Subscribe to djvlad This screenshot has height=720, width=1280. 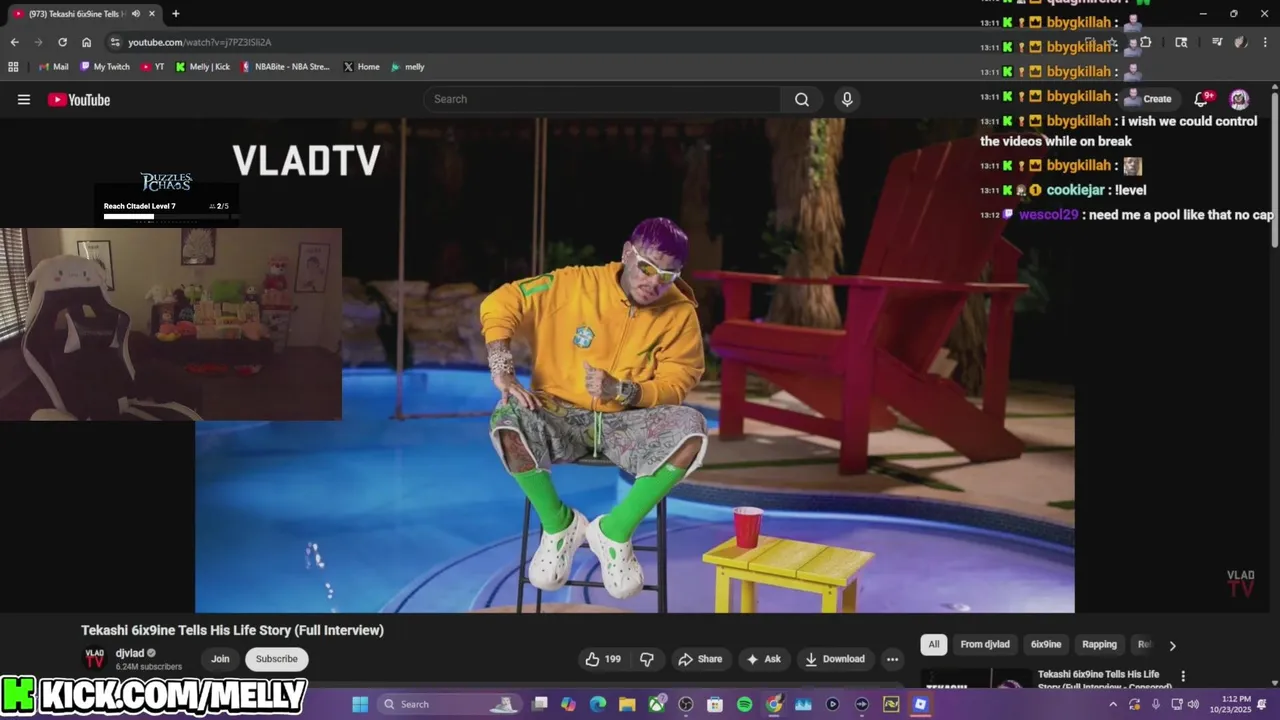(277, 659)
